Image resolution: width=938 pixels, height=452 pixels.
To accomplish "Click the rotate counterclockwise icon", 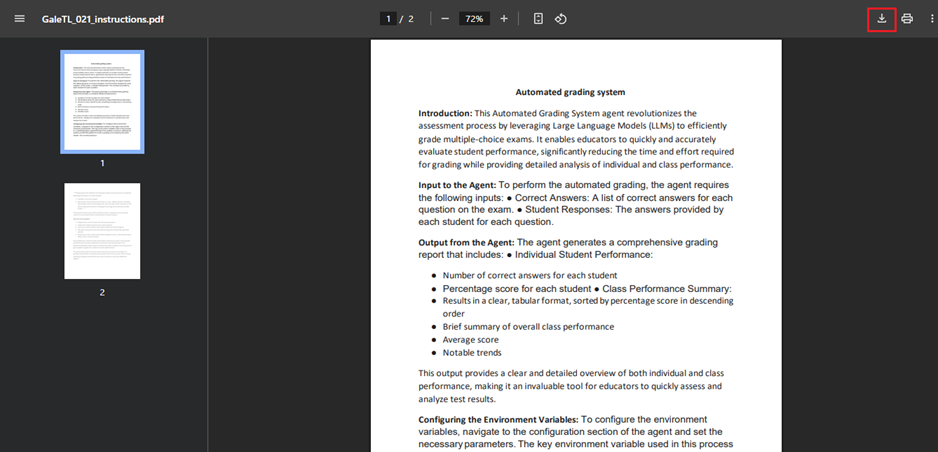I will (560, 19).
